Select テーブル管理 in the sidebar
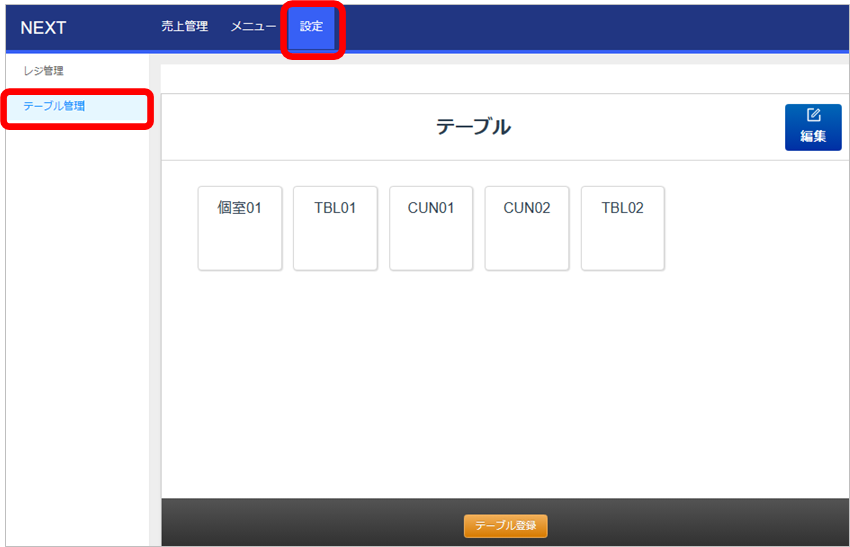Image resolution: width=850 pixels, height=547 pixels. click(x=54, y=106)
